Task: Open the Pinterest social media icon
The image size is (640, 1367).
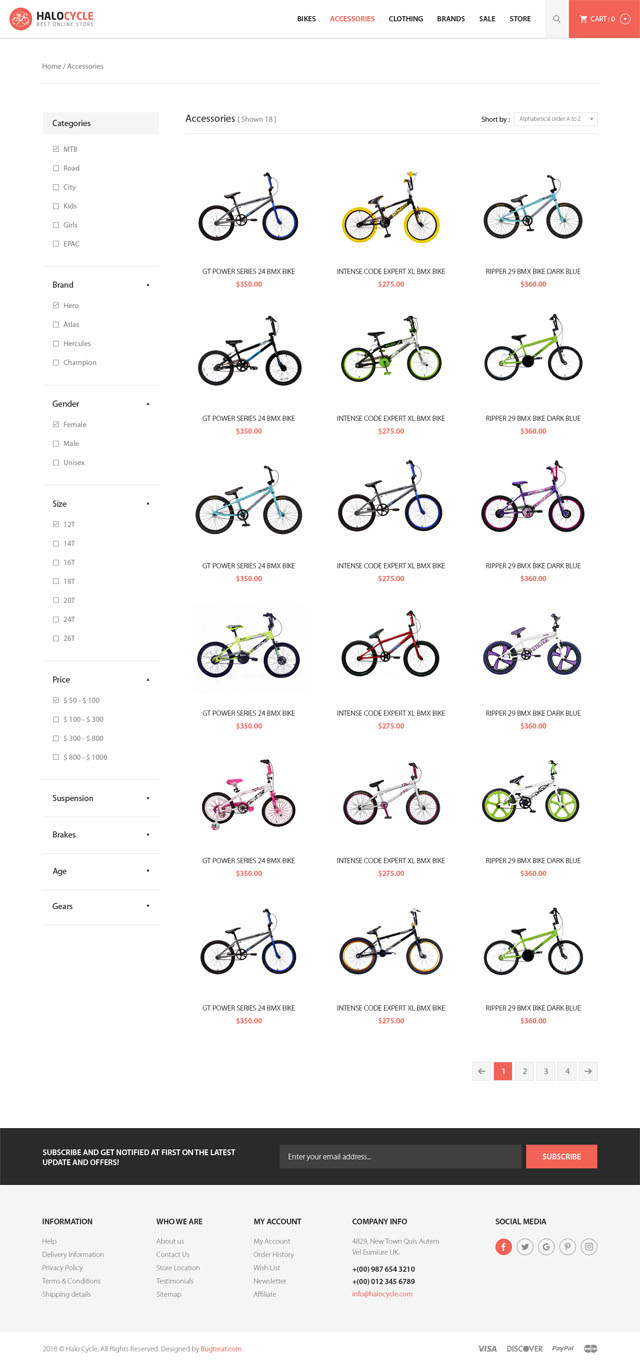Action: tap(568, 1247)
